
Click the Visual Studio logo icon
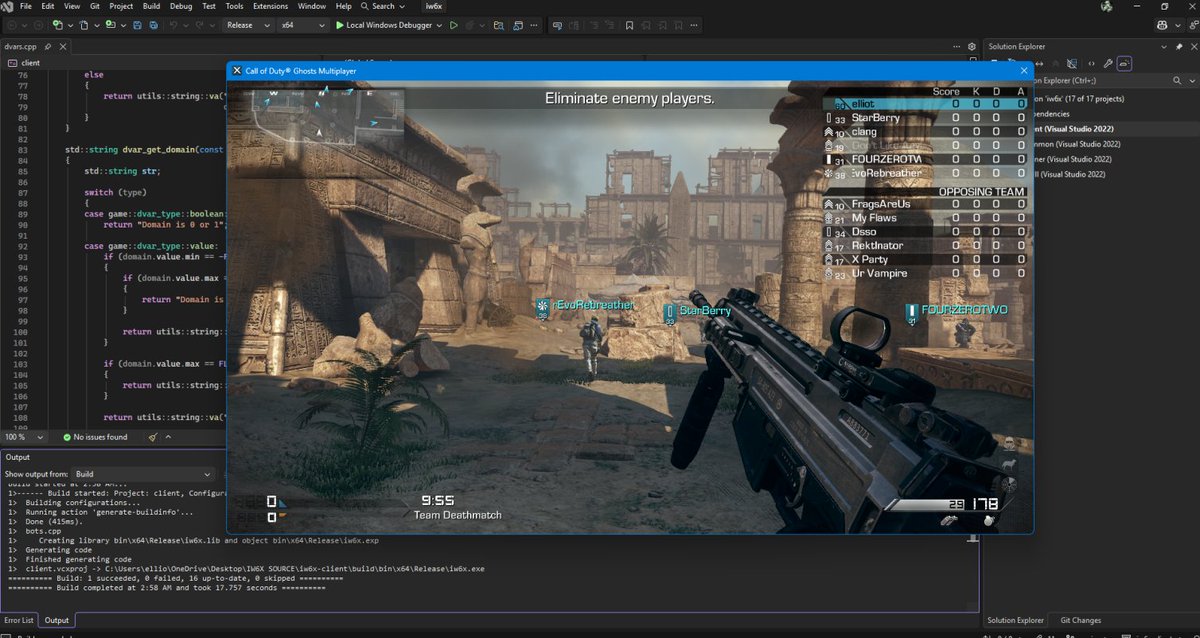click(x=6, y=6)
